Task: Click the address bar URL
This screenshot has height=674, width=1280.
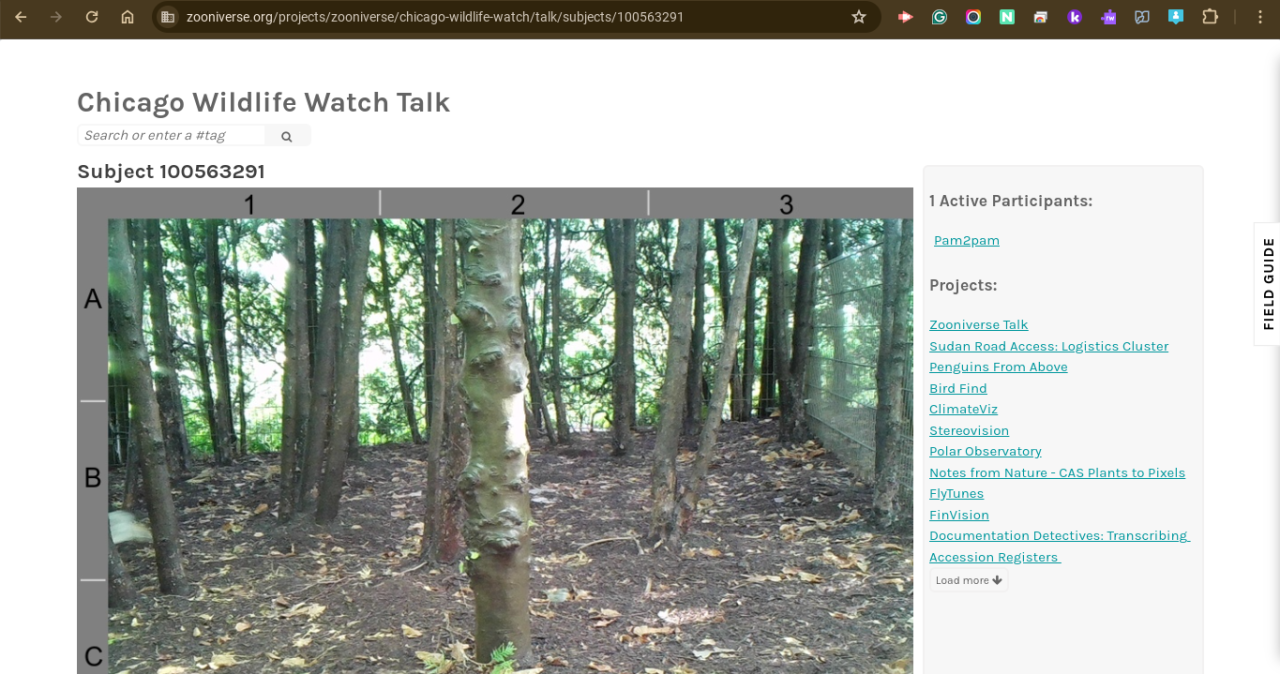Action: (x=435, y=17)
